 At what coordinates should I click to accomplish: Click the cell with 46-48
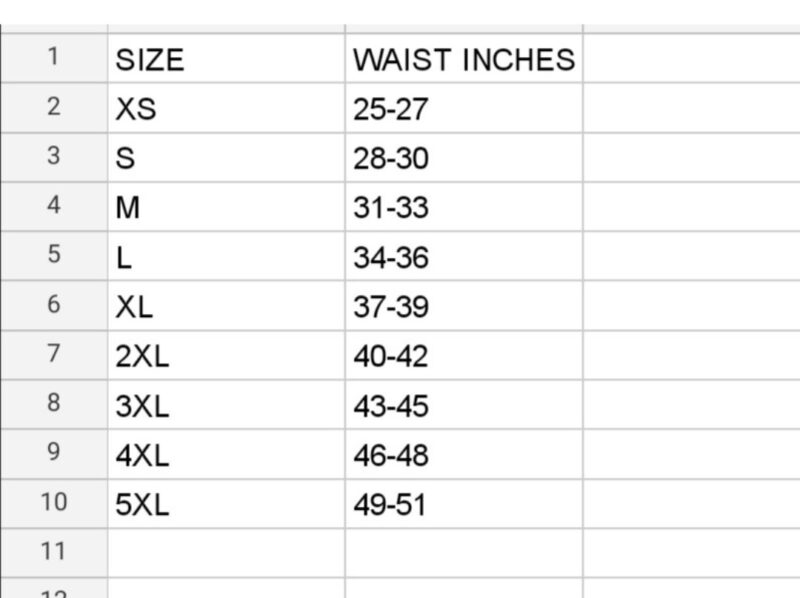pyautogui.click(x=463, y=455)
